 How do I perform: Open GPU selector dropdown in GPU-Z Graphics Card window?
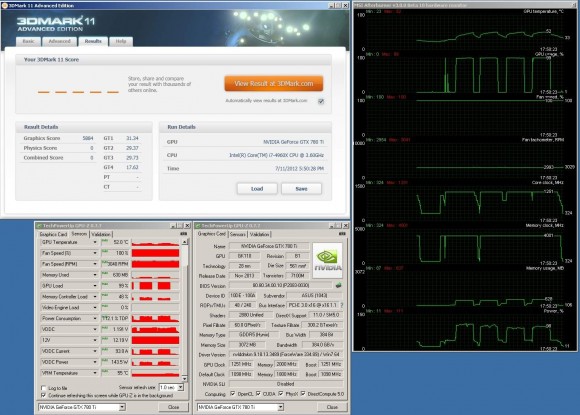pyautogui.click(x=280, y=407)
